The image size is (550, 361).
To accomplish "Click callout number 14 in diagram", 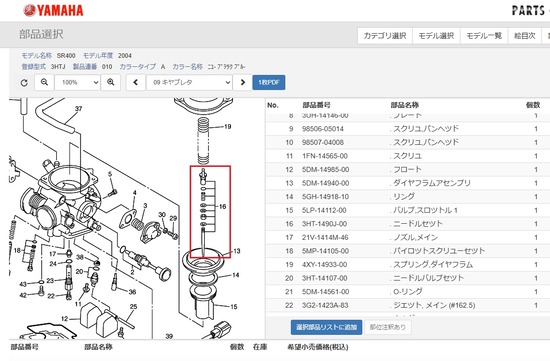I will click(236, 275).
